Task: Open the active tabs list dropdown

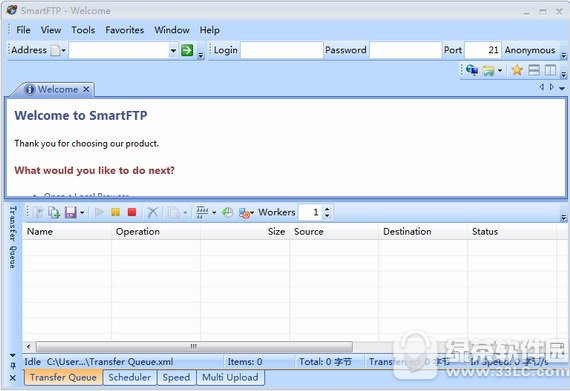Action: coord(562,88)
